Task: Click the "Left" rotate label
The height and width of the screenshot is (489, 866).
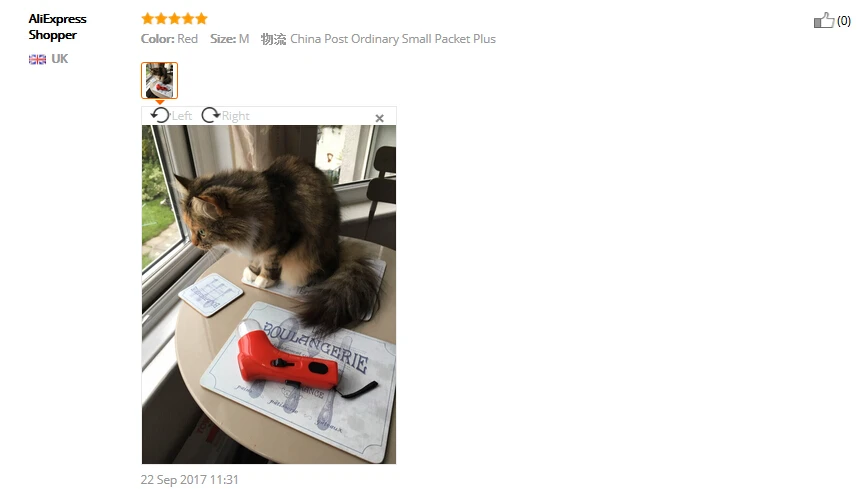Action: [x=181, y=116]
